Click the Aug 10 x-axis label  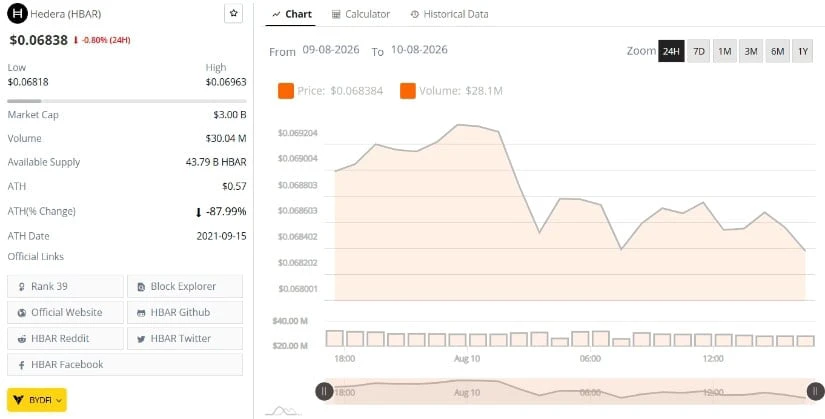point(467,358)
